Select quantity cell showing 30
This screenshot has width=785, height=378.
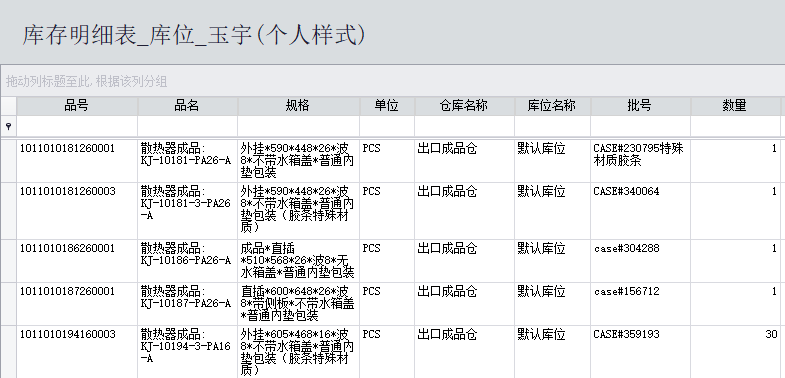735,352
